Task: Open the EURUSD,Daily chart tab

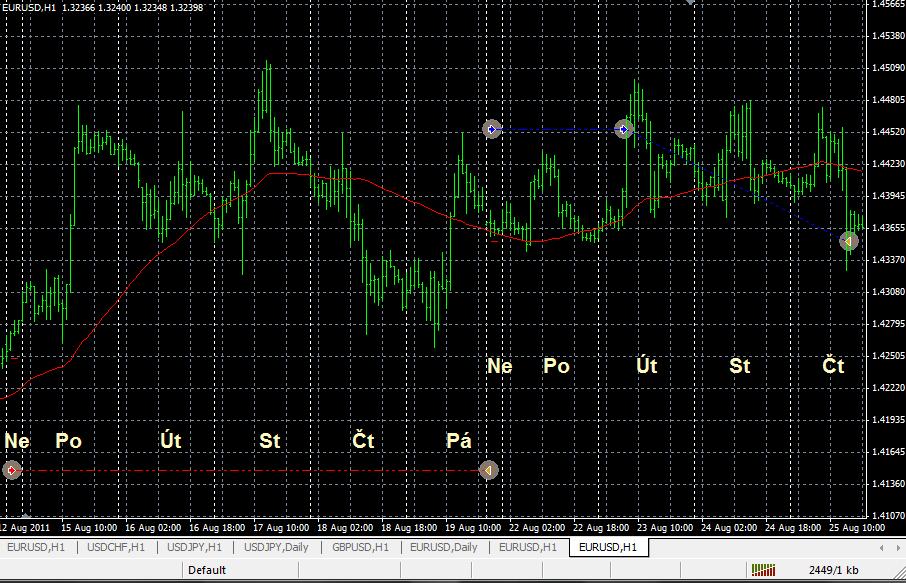Action: [443, 547]
